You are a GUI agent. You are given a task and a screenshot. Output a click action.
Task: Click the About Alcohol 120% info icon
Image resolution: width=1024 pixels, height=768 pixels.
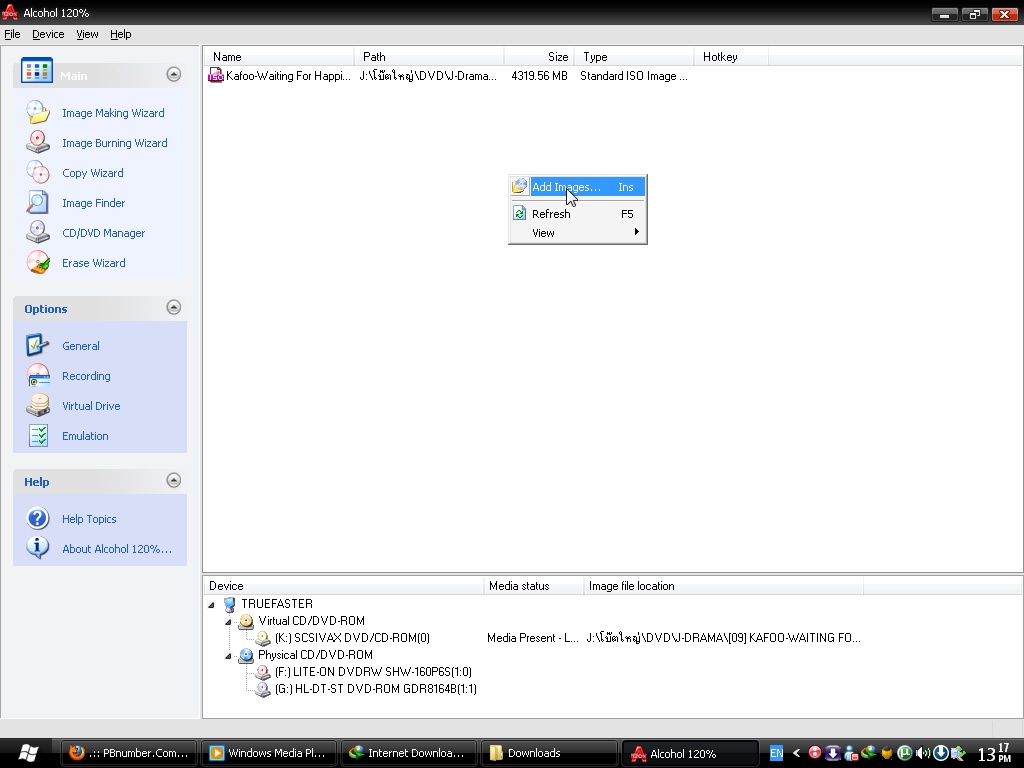tap(38, 548)
